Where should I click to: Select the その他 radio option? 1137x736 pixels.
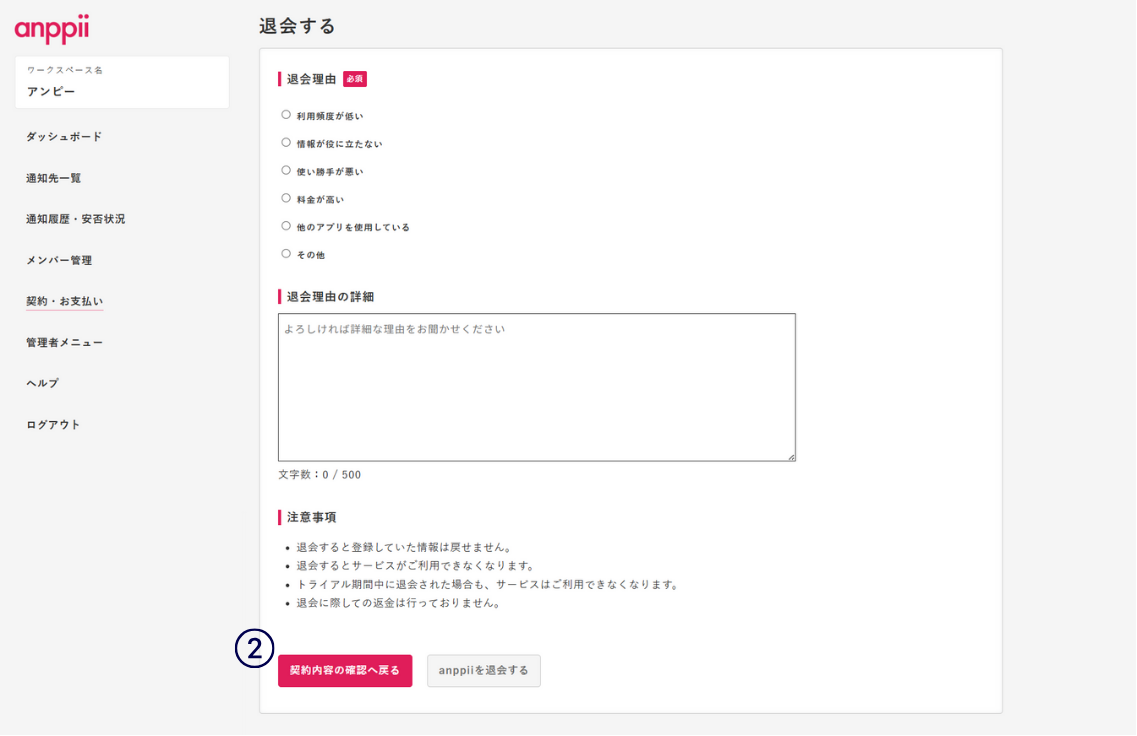pyautogui.click(x=286, y=254)
